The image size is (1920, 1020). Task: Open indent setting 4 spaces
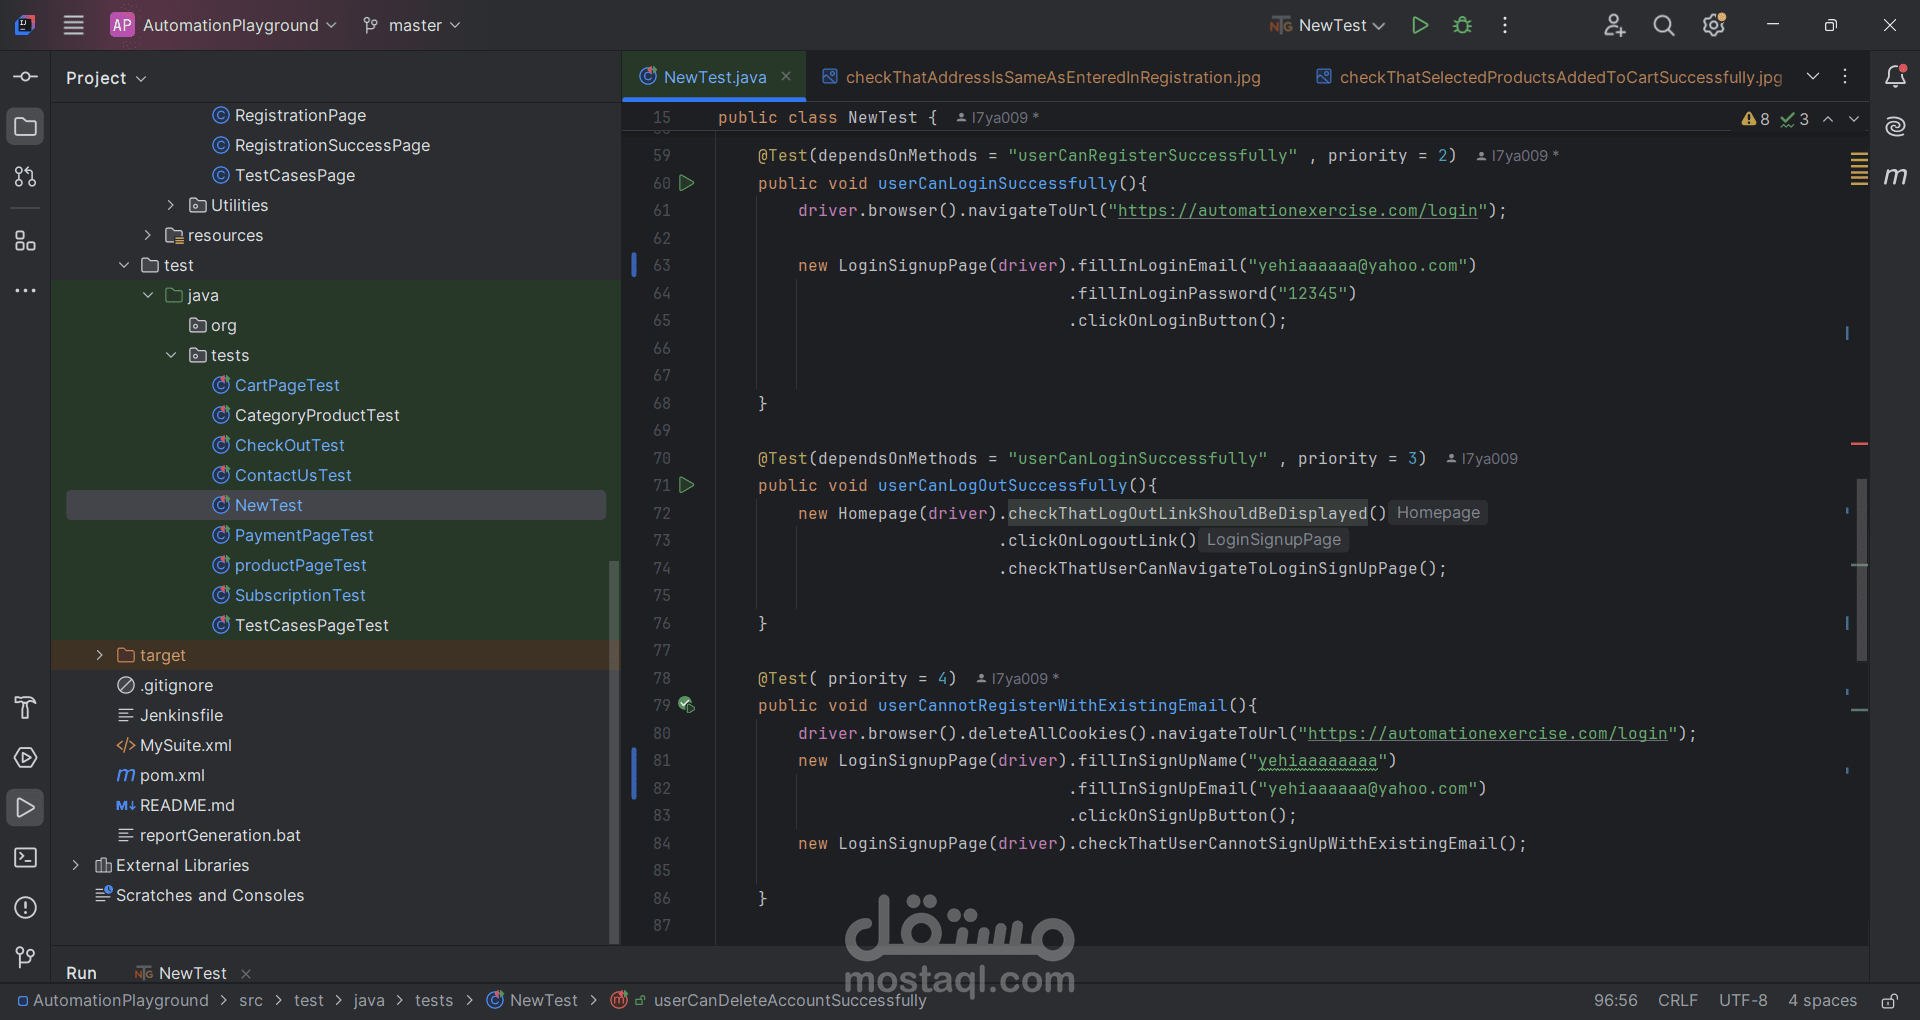point(1822,1000)
